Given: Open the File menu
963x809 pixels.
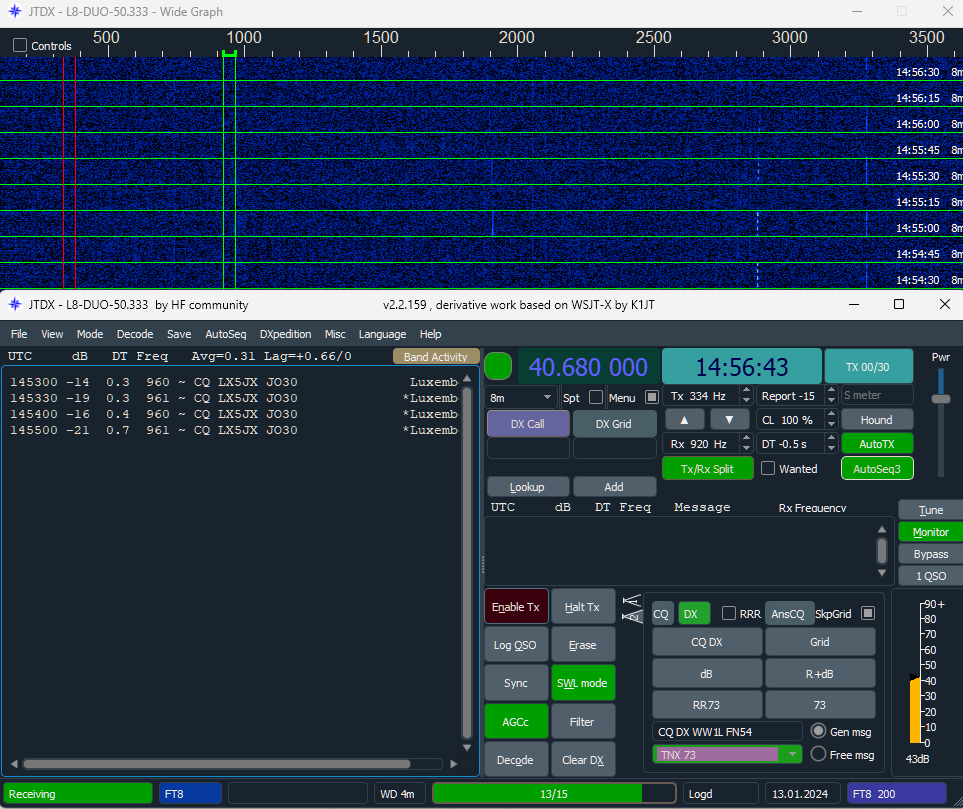Looking at the screenshot, I should pyautogui.click(x=19, y=334).
